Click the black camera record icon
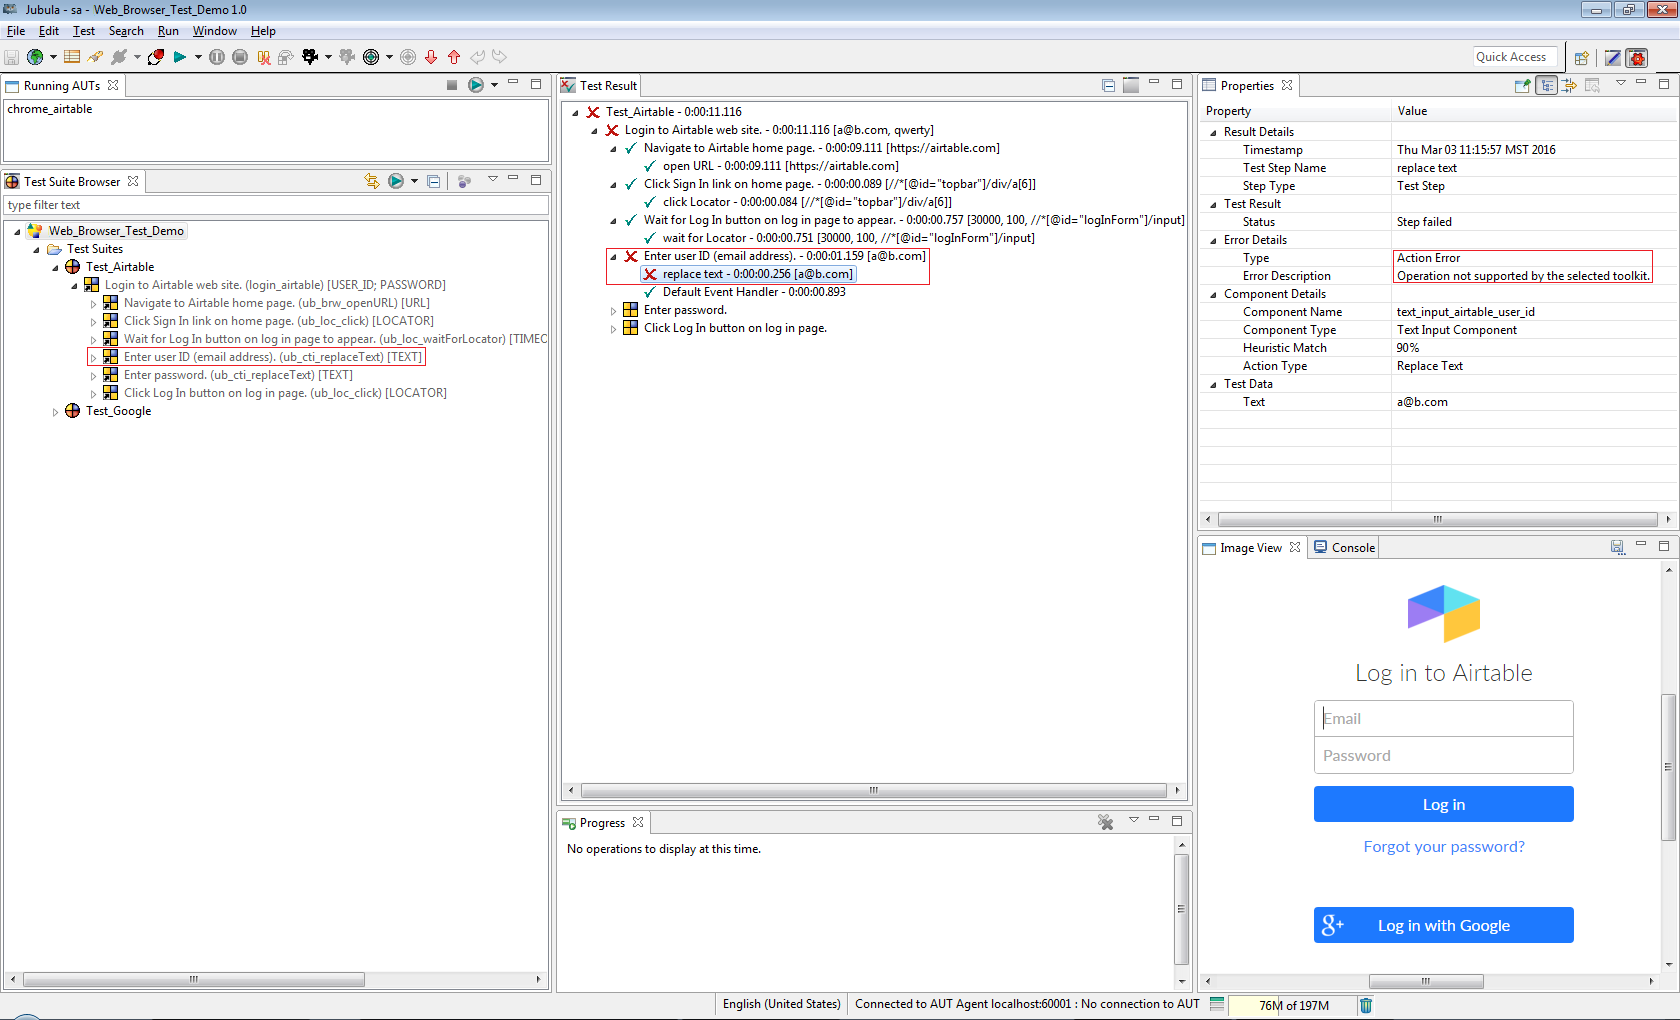Screen dimensions: 1680x1020 [310, 57]
